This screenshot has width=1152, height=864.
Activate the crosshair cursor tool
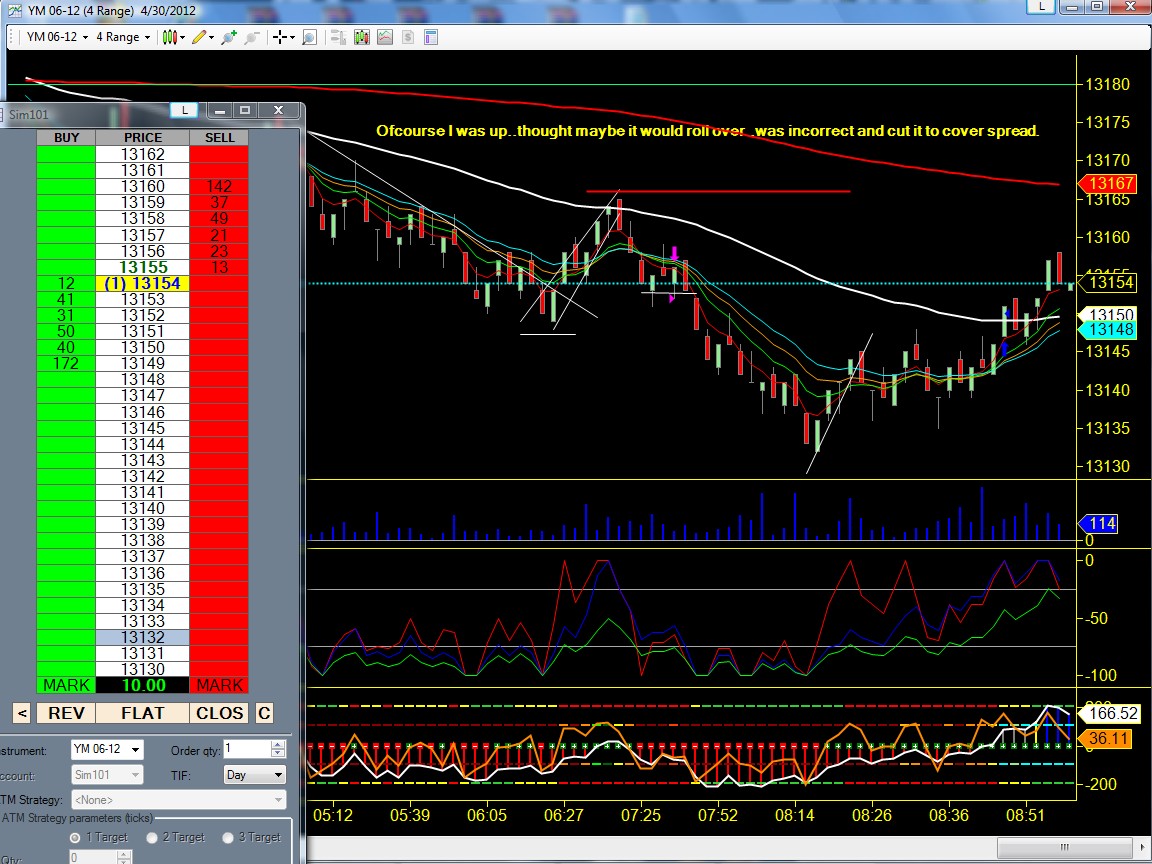pos(279,37)
